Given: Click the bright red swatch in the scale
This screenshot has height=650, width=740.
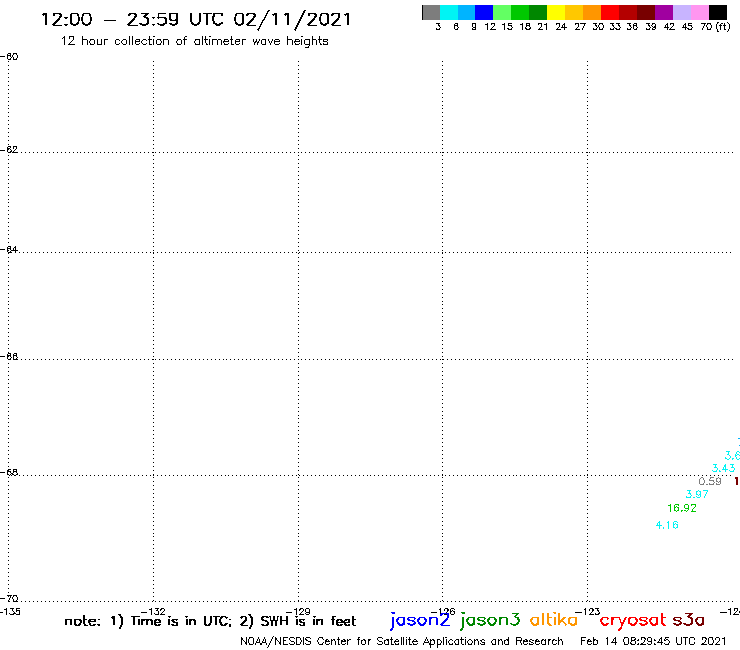Looking at the screenshot, I should point(610,12).
